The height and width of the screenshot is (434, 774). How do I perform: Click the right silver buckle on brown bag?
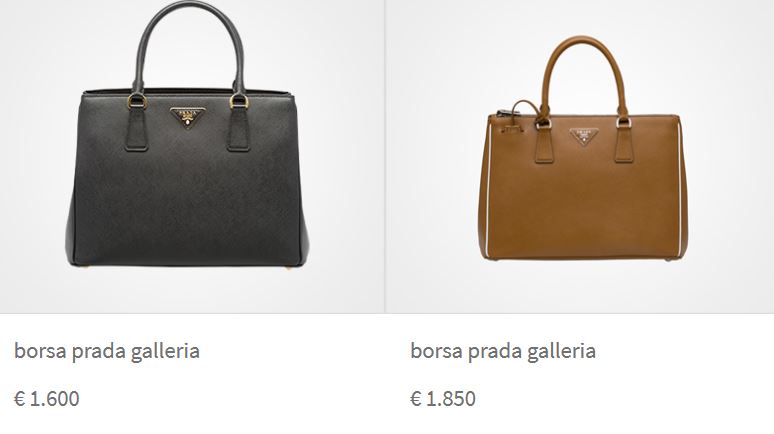pos(624,122)
